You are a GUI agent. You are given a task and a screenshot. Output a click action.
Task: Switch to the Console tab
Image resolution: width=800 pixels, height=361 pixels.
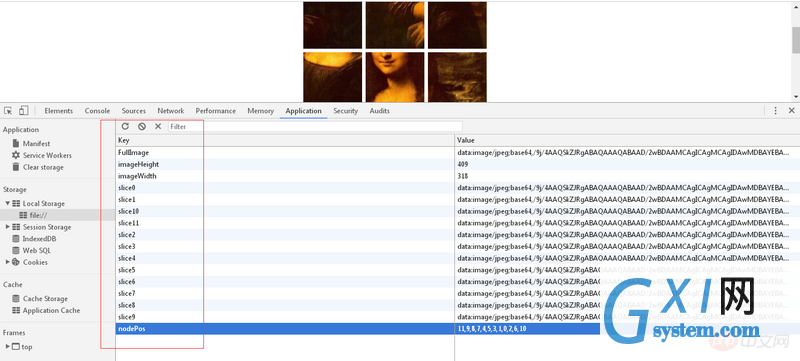97,111
